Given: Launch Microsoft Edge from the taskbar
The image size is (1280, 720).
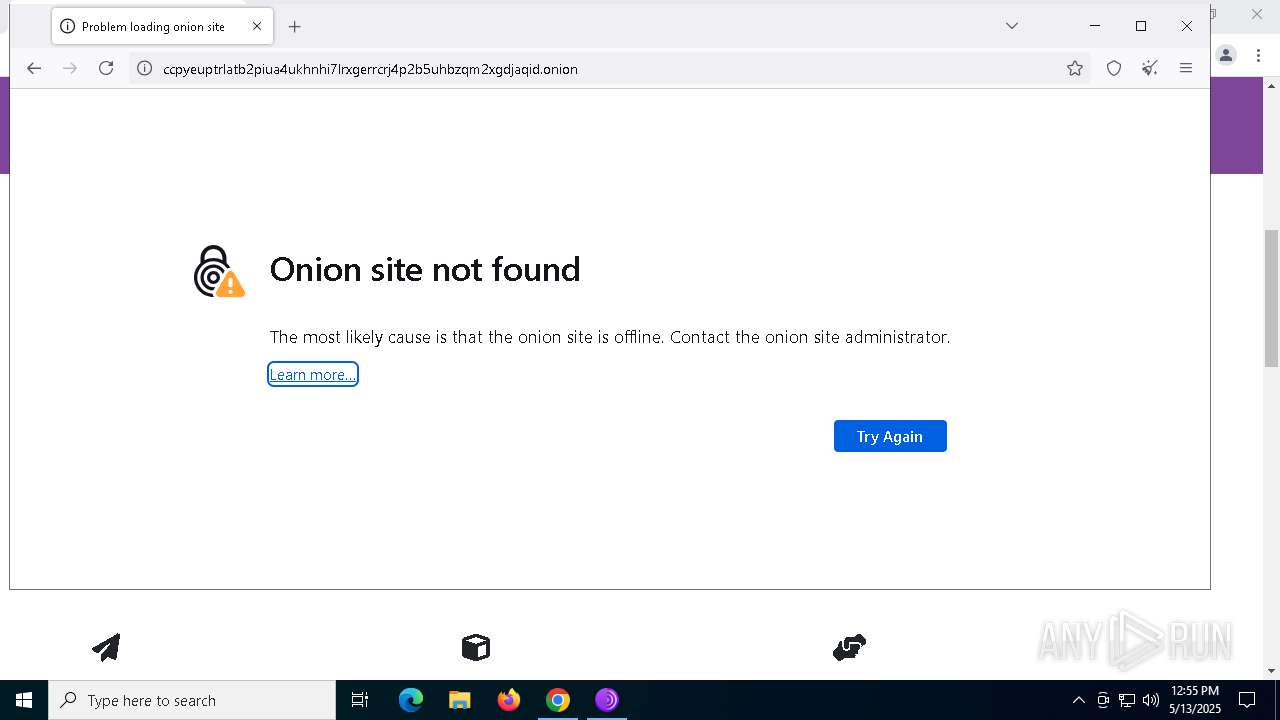Looking at the screenshot, I should pos(411,700).
